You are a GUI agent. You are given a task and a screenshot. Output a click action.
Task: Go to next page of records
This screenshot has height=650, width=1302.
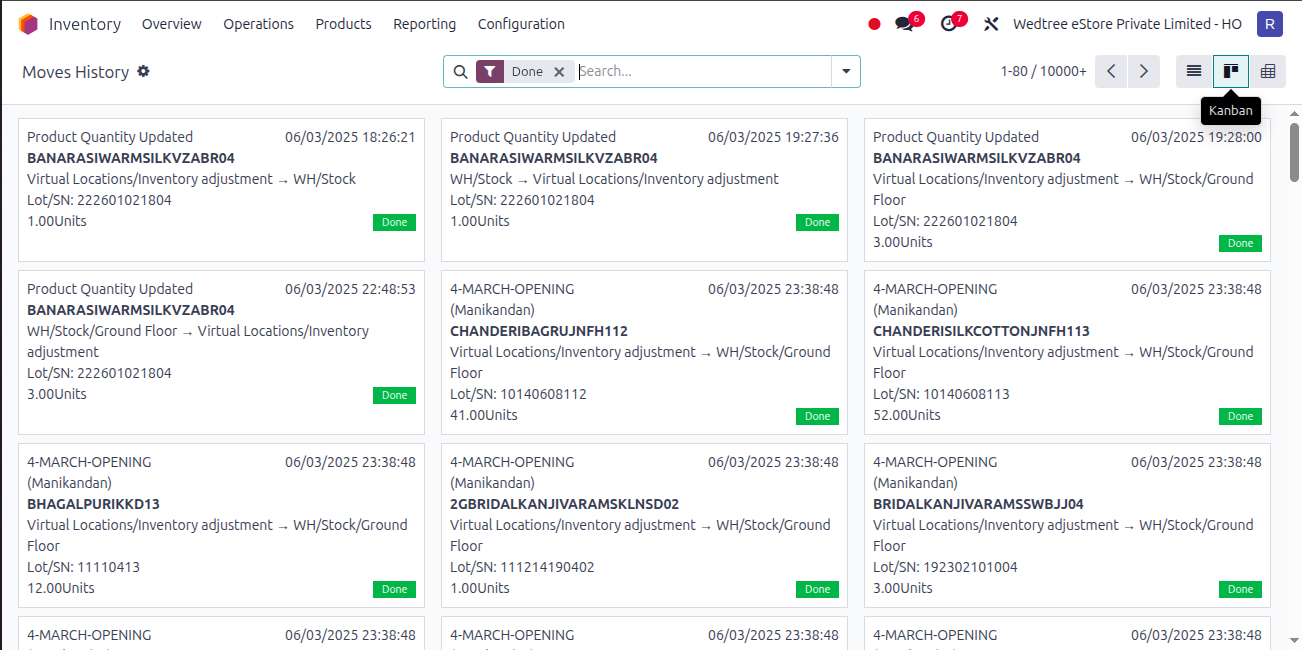click(1144, 71)
